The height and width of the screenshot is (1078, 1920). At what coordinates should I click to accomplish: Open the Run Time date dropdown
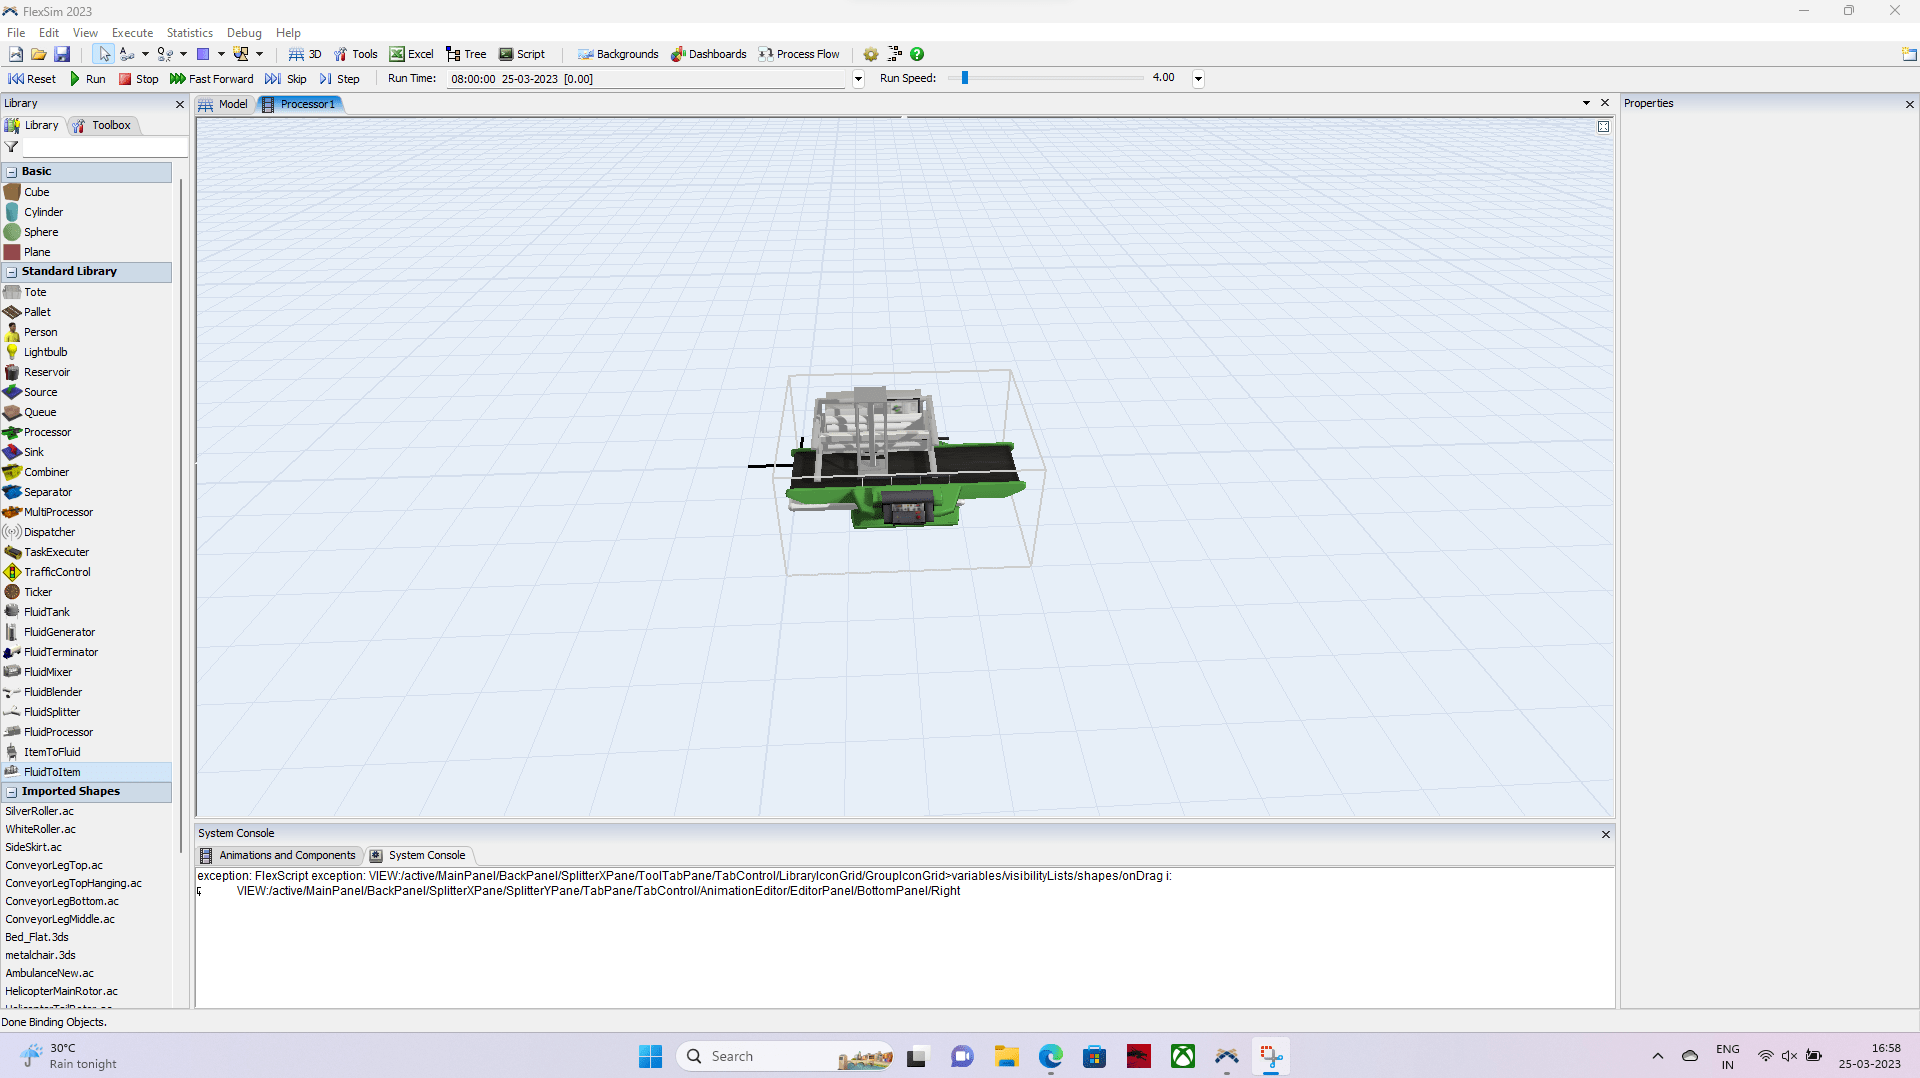pos(858,78)
